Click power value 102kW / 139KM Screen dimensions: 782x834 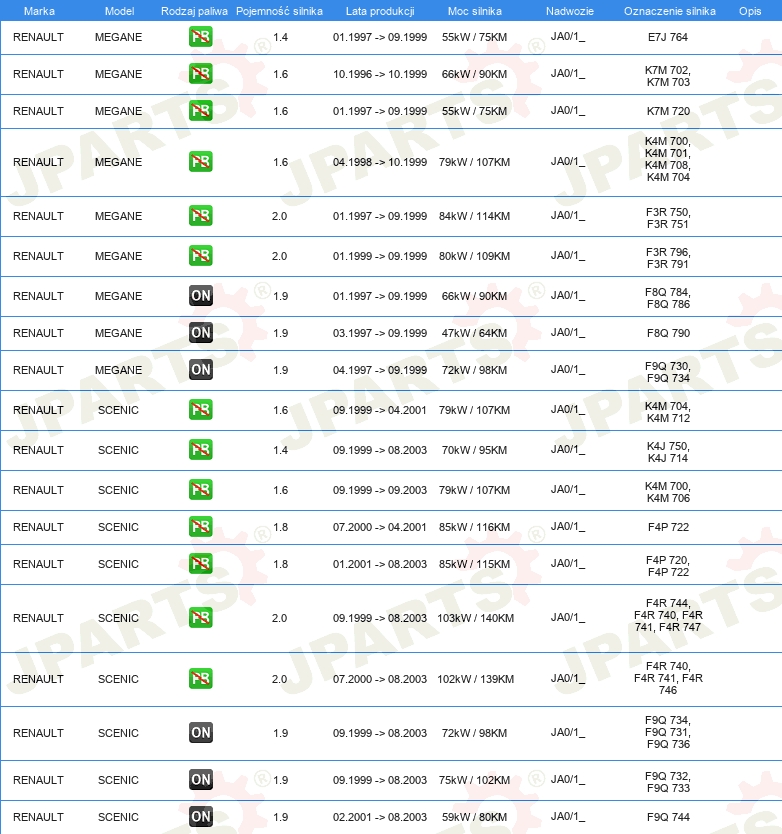point(475,680)
